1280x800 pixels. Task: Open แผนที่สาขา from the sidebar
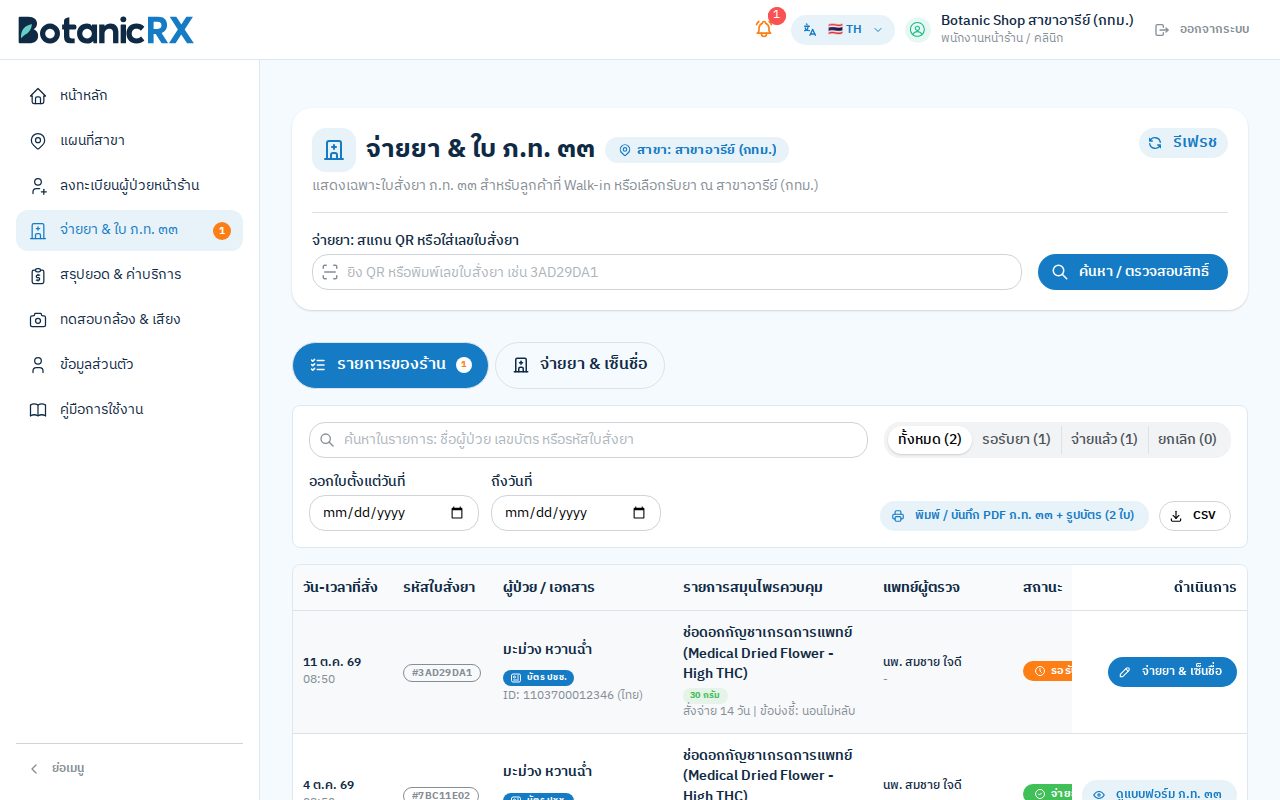[129, 141]
